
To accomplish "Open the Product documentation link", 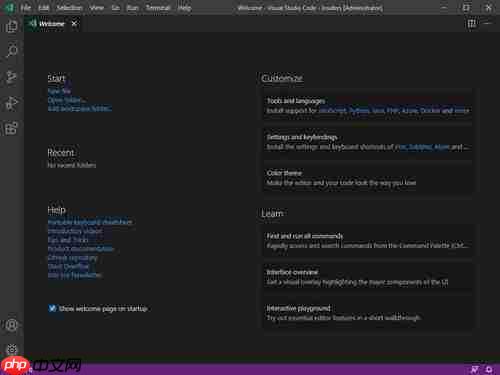I will (81, 249).
